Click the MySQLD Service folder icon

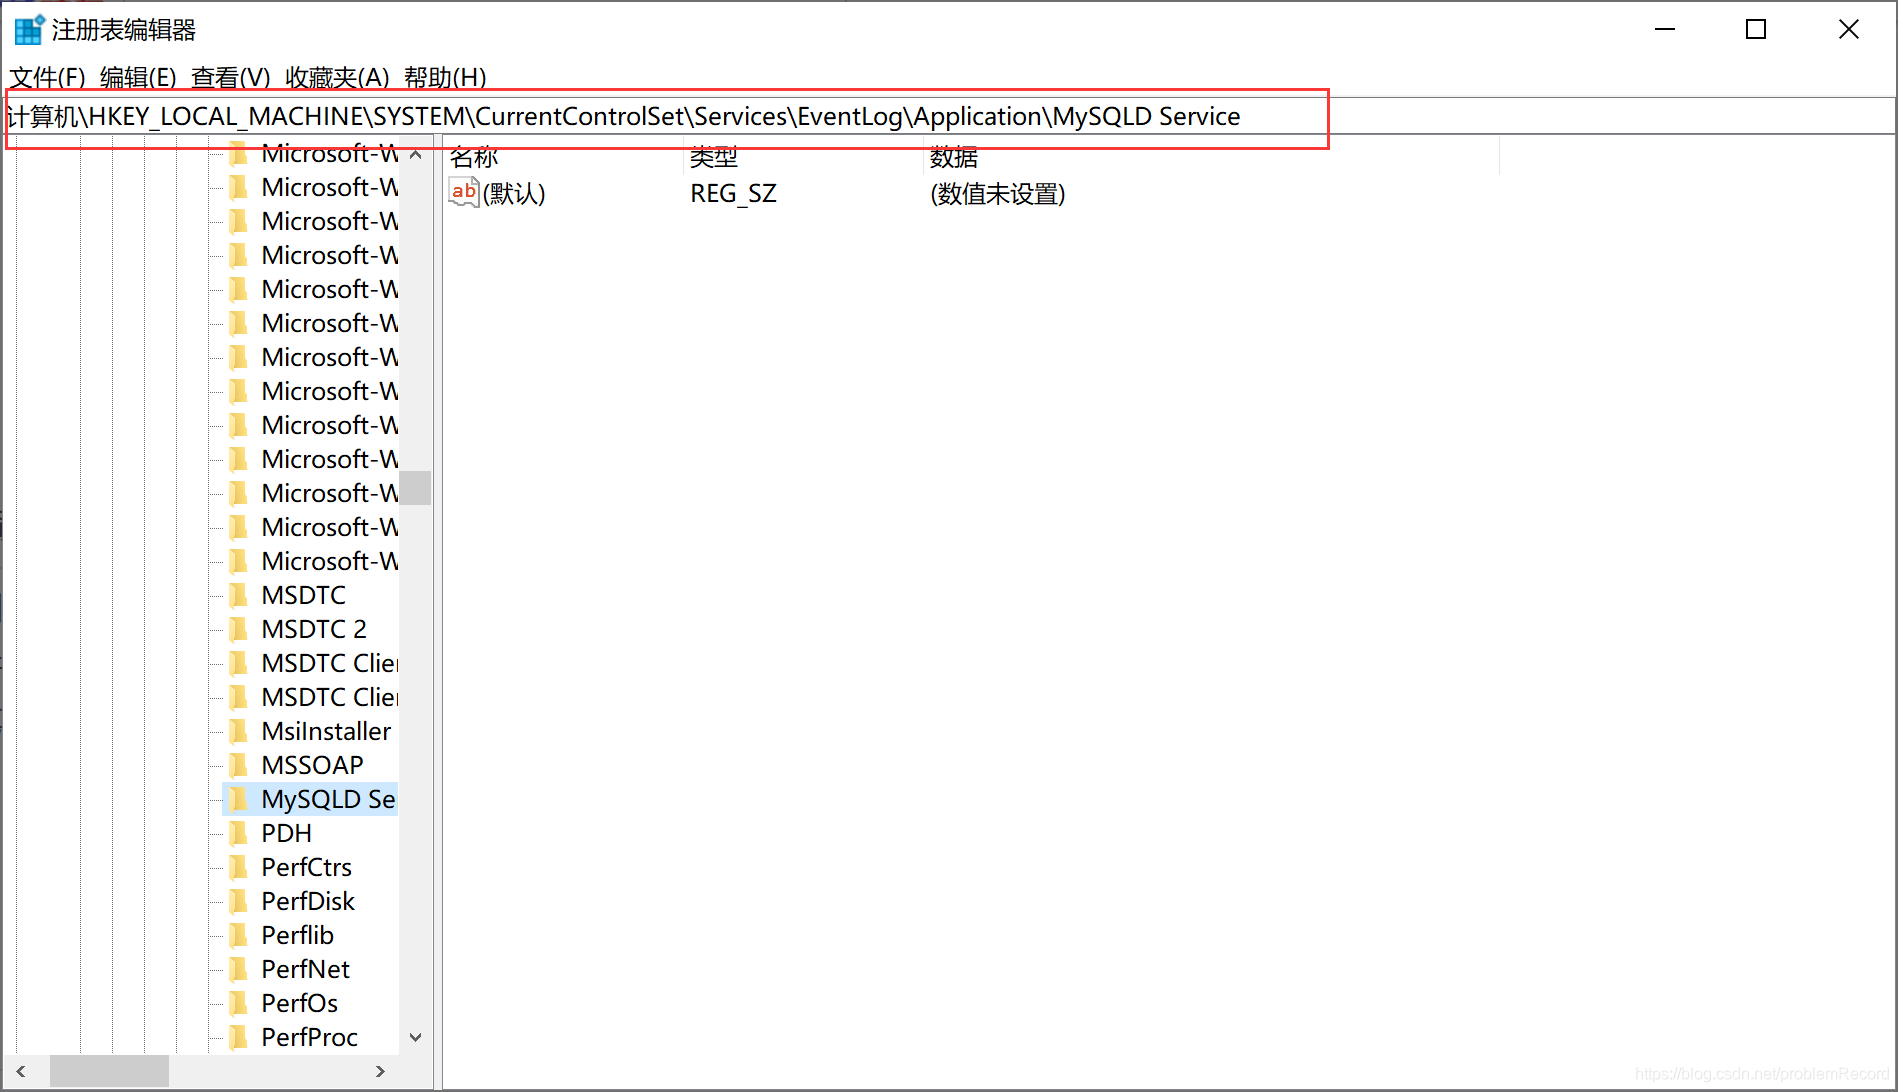pos(238,800)
